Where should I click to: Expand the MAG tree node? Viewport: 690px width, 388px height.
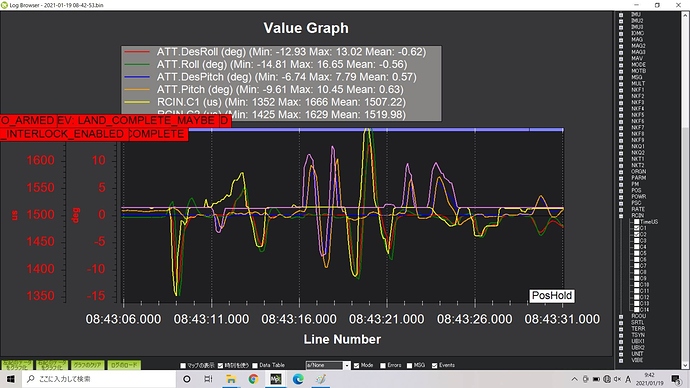[621, 40]
